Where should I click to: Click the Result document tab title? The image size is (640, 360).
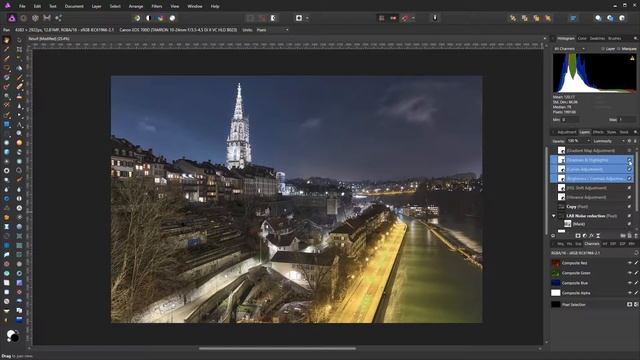pos(49,39)
